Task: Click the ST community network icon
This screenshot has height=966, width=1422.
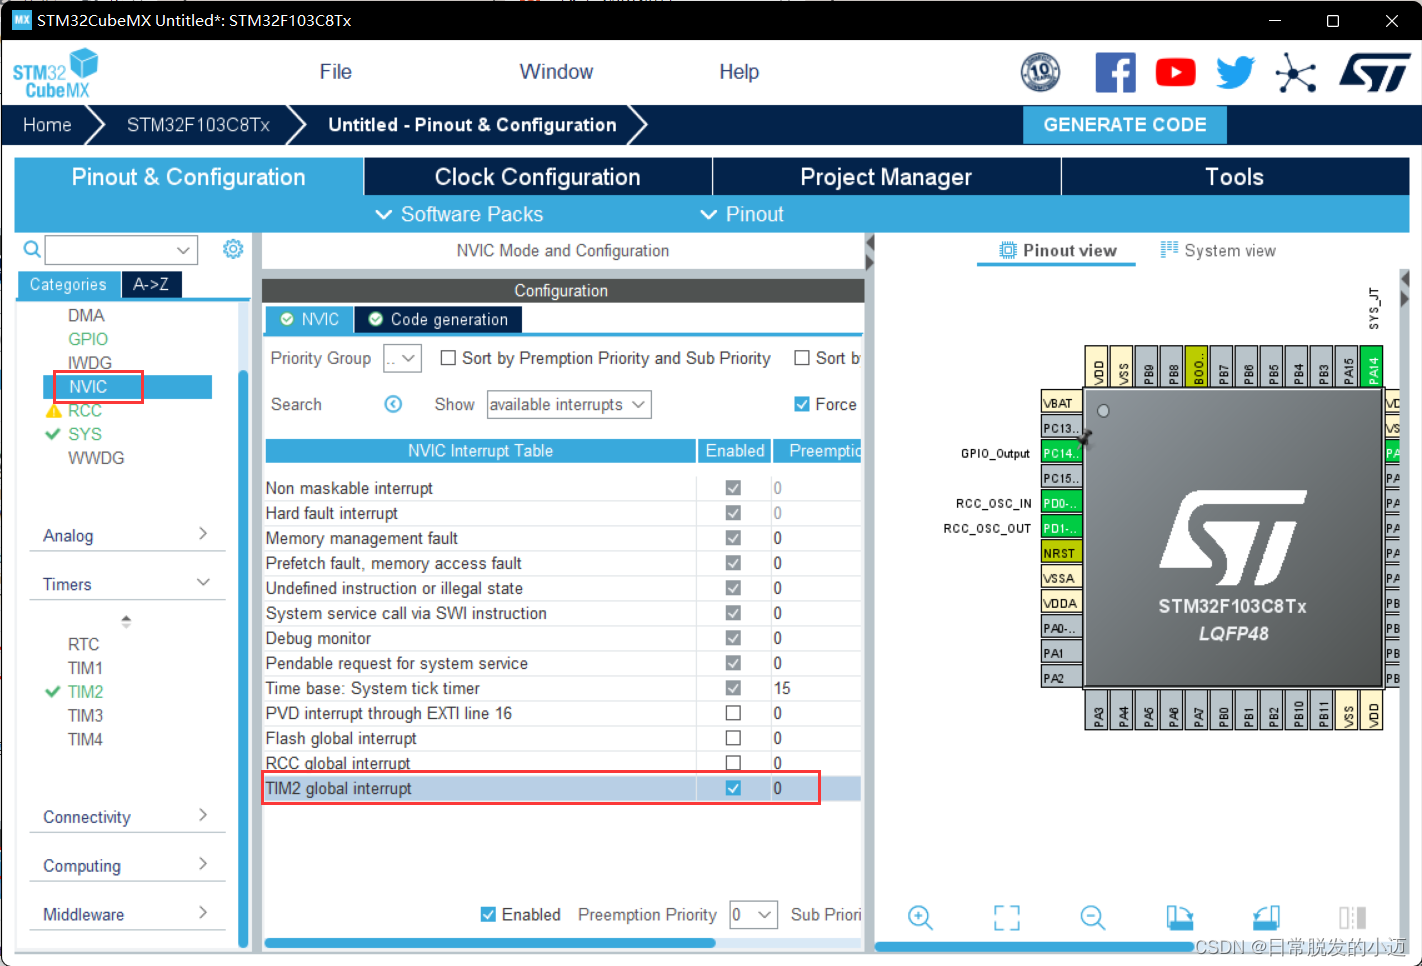Action: click(1296, 73)
